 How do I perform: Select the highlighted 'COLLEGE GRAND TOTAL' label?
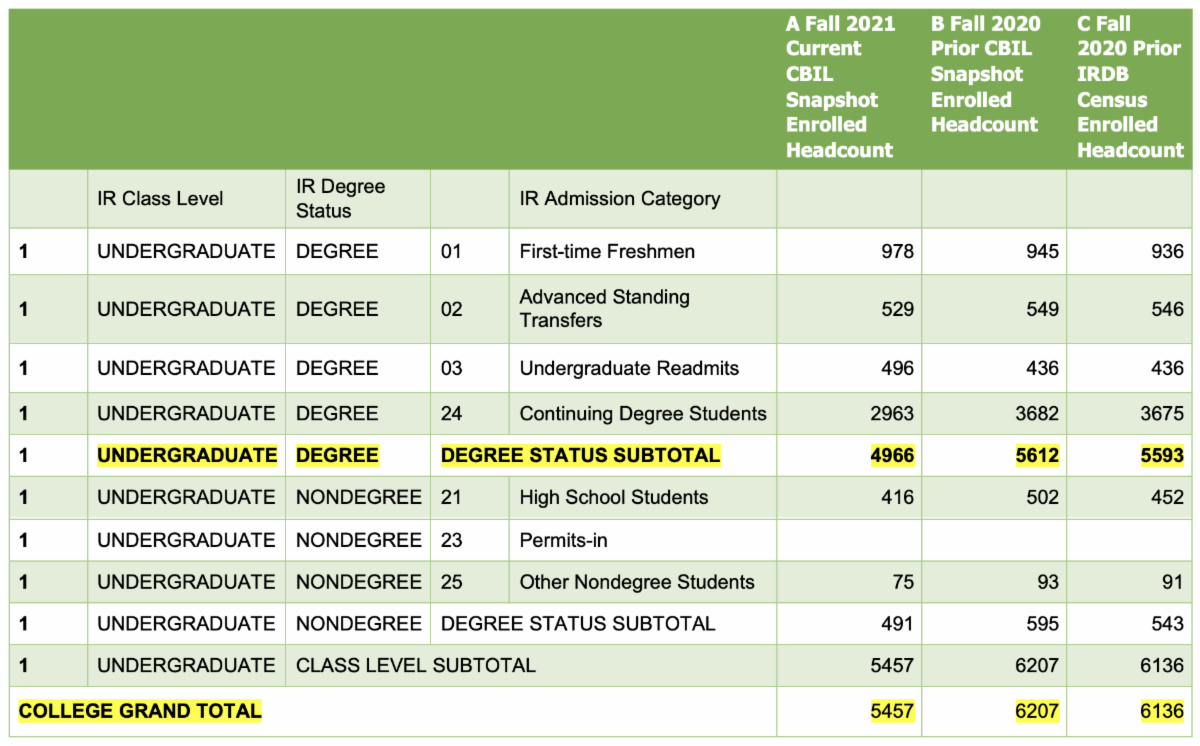(x=140, y=711)
